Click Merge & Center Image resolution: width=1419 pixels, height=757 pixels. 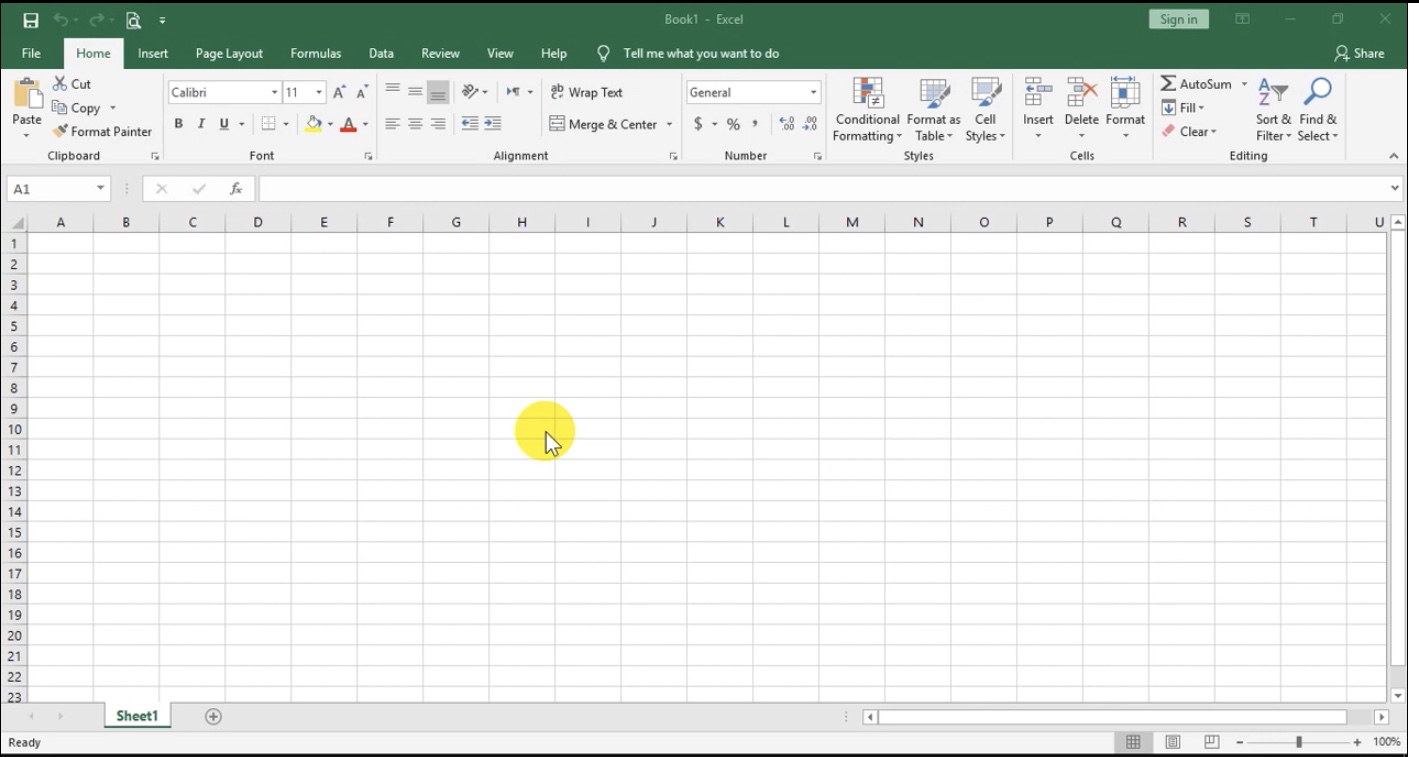click(x=604, y=124)
